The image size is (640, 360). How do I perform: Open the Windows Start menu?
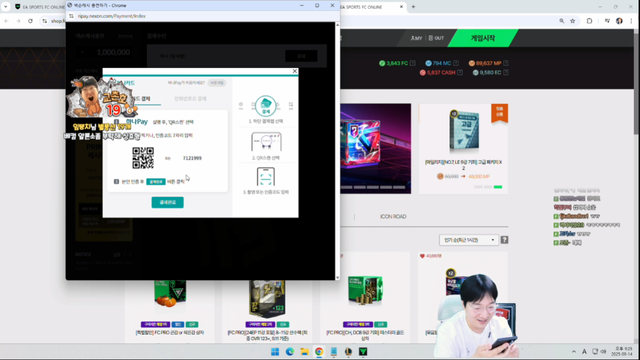275,352
